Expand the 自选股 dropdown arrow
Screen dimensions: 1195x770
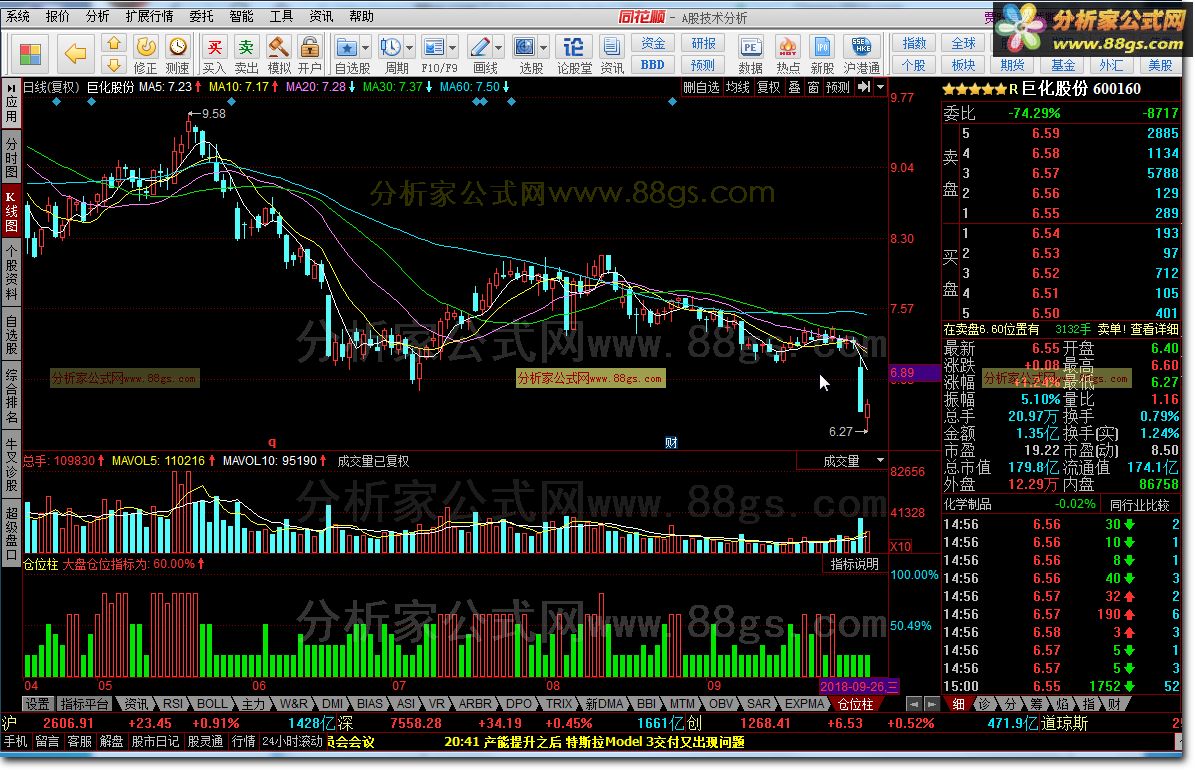(365, 48)
